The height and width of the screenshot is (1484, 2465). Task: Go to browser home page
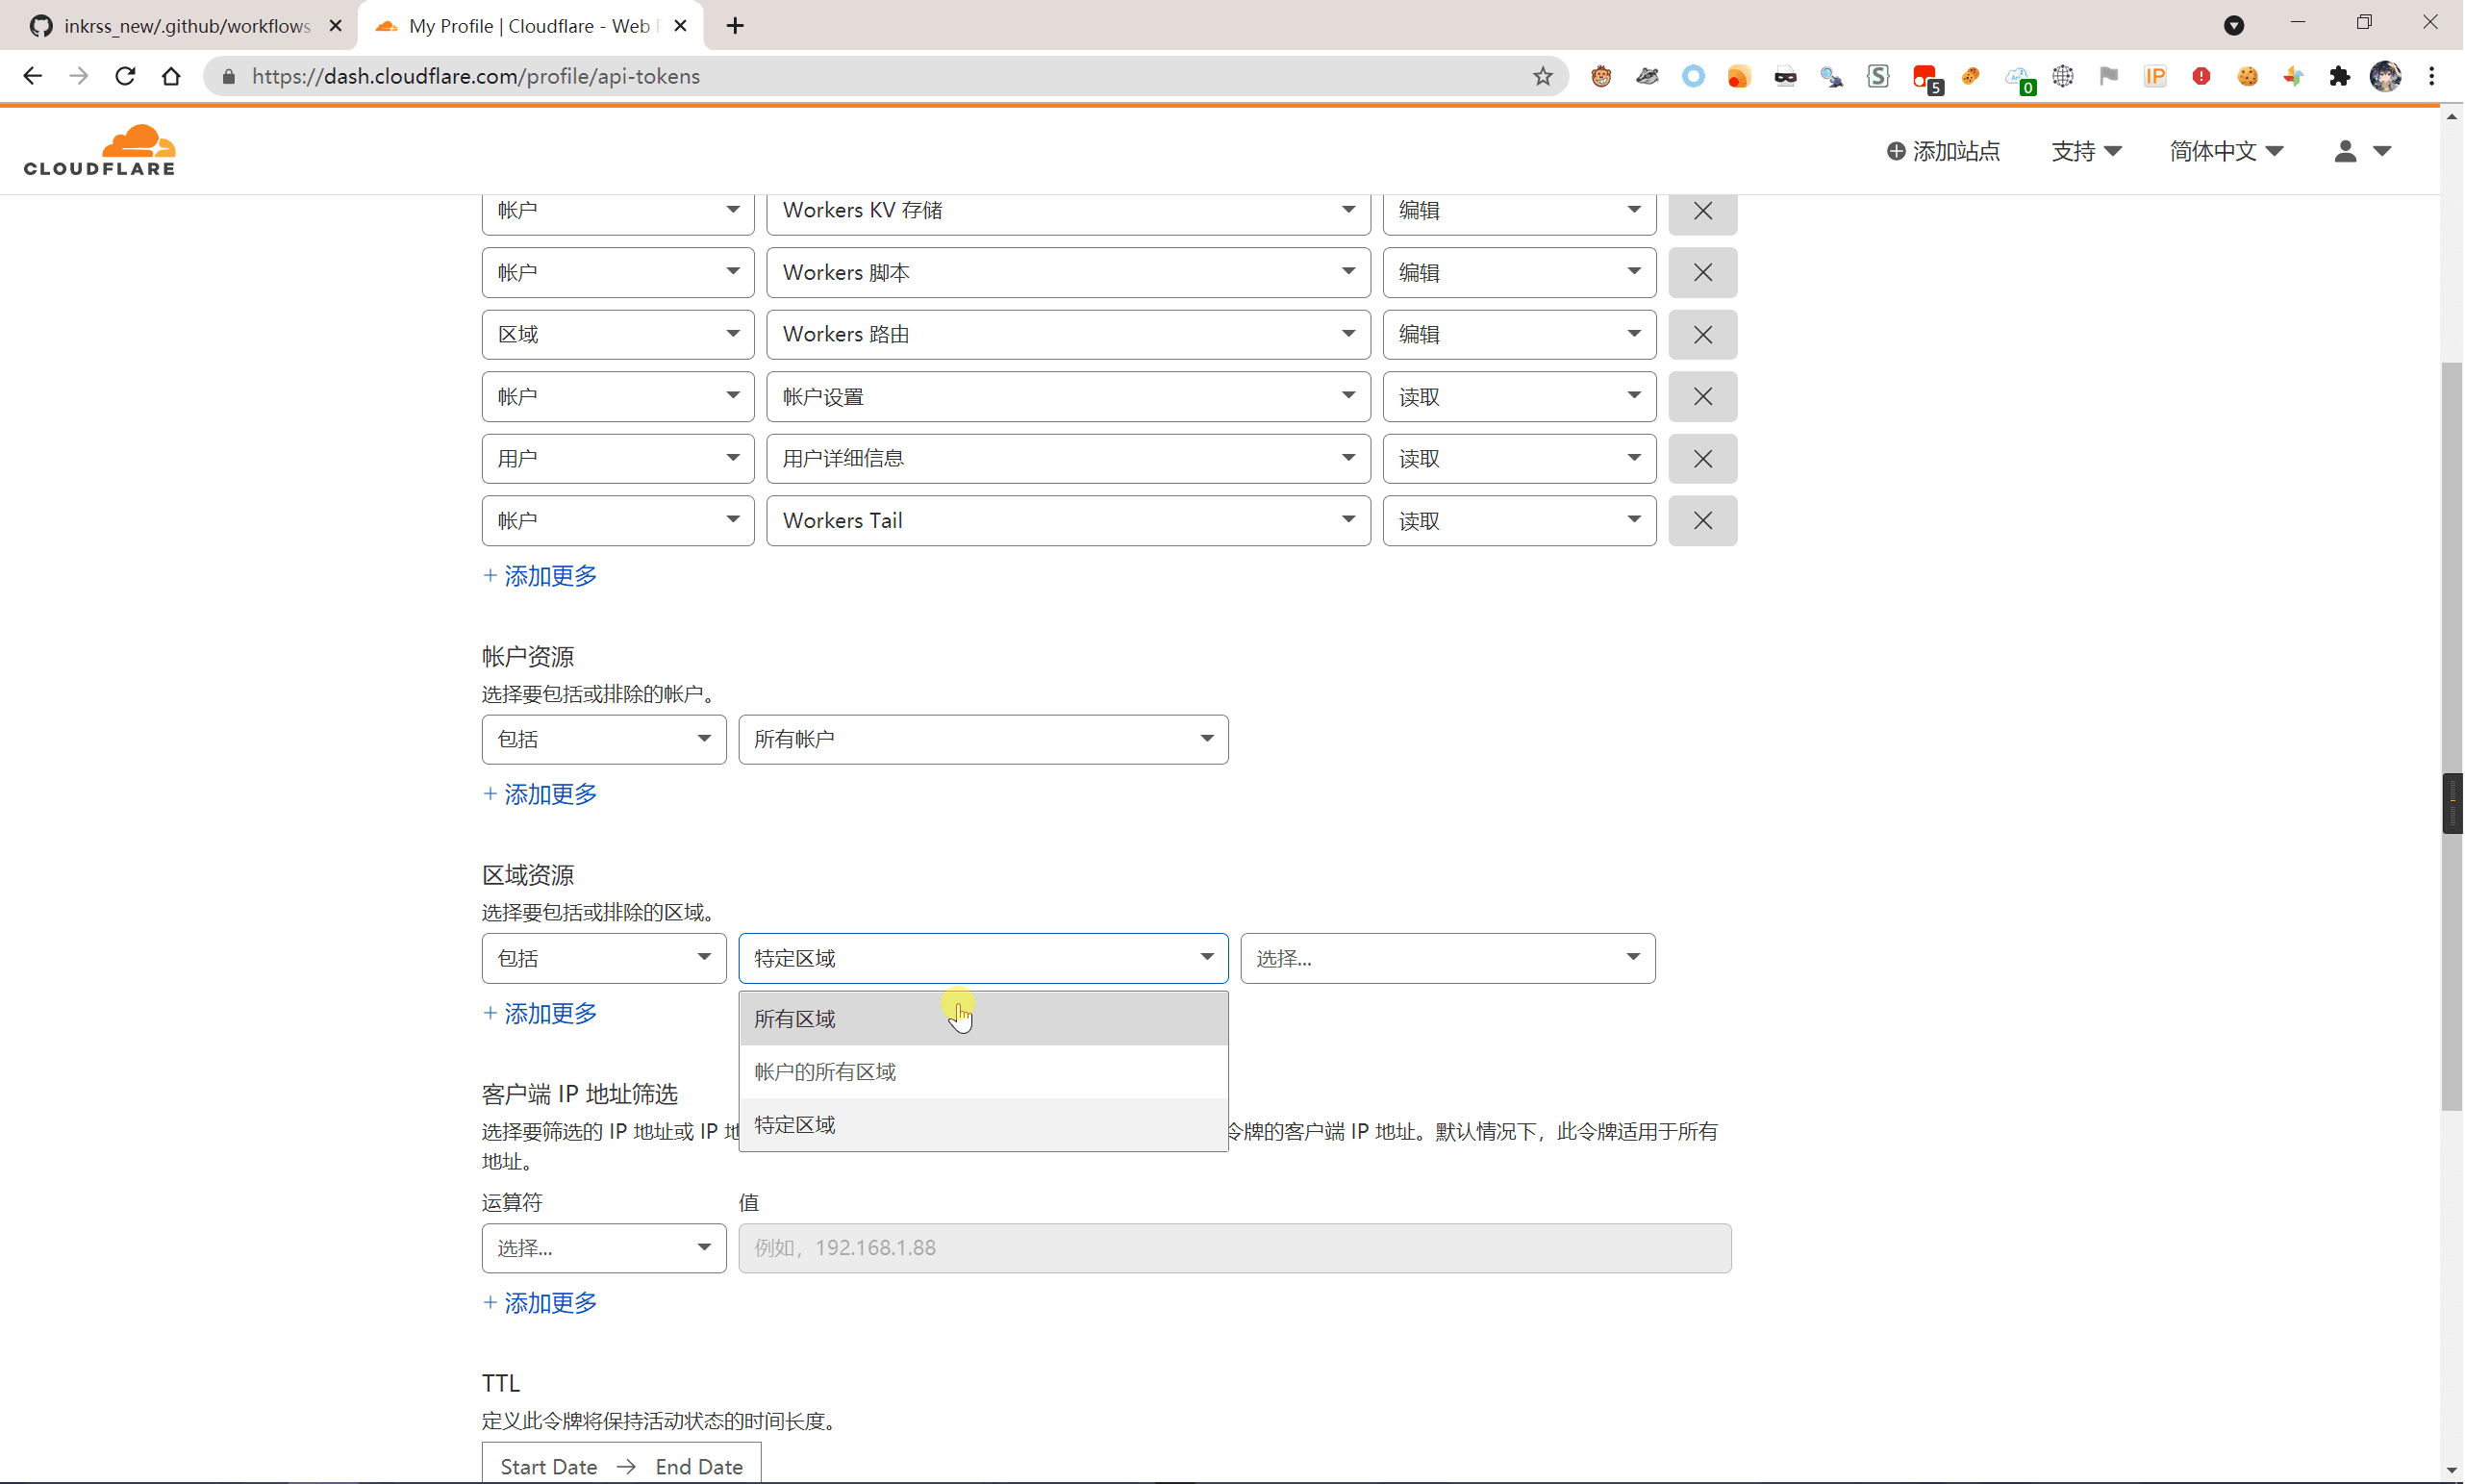tap(171, 76)
